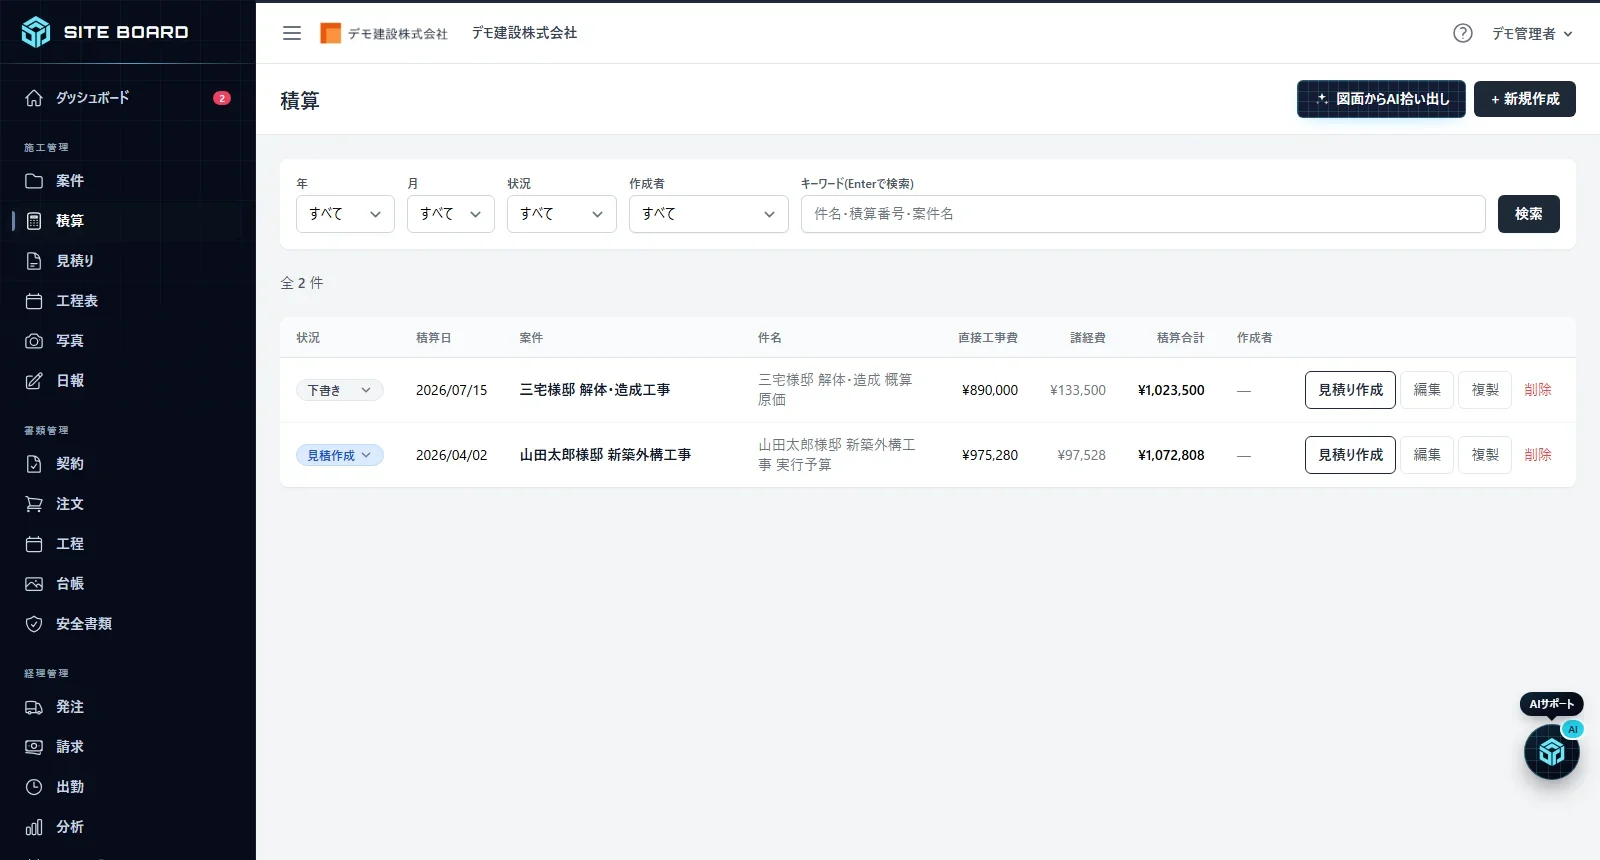Viewport: 1600px width, 860px height.
Task: Click the 工程表 calendar icon
Action: (x=34, y=301)
